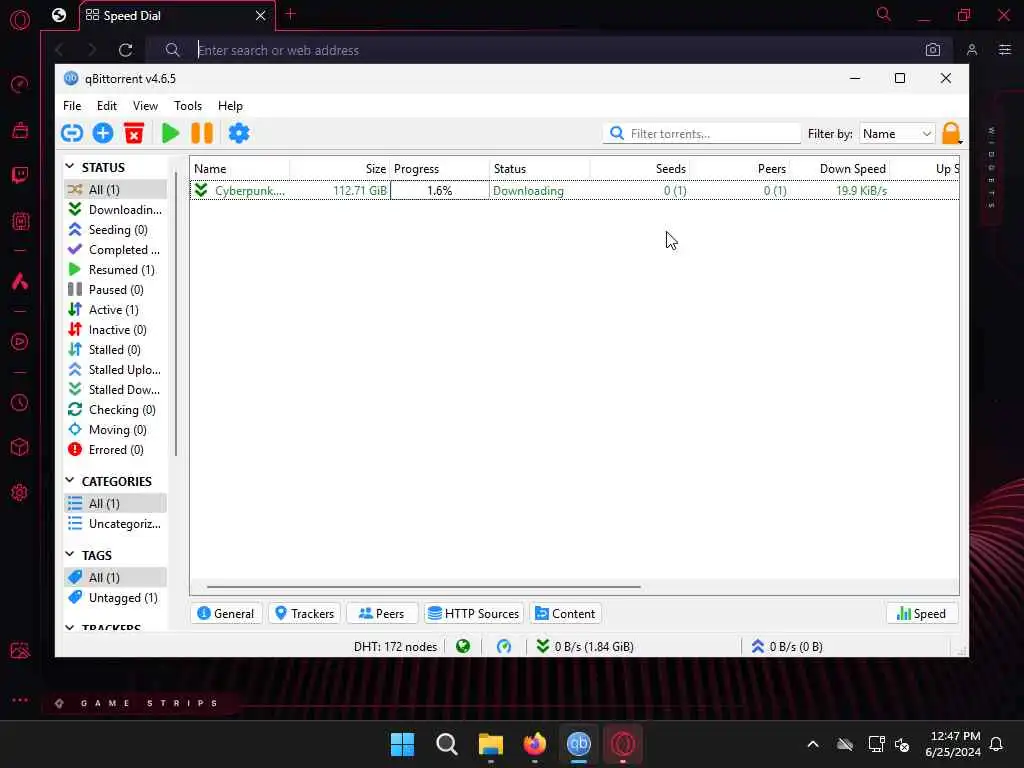Collapse the STATUS section chevron
The height and width of the screenshot is (768, 1024).
pyautogui.click(x=70, y=167)
